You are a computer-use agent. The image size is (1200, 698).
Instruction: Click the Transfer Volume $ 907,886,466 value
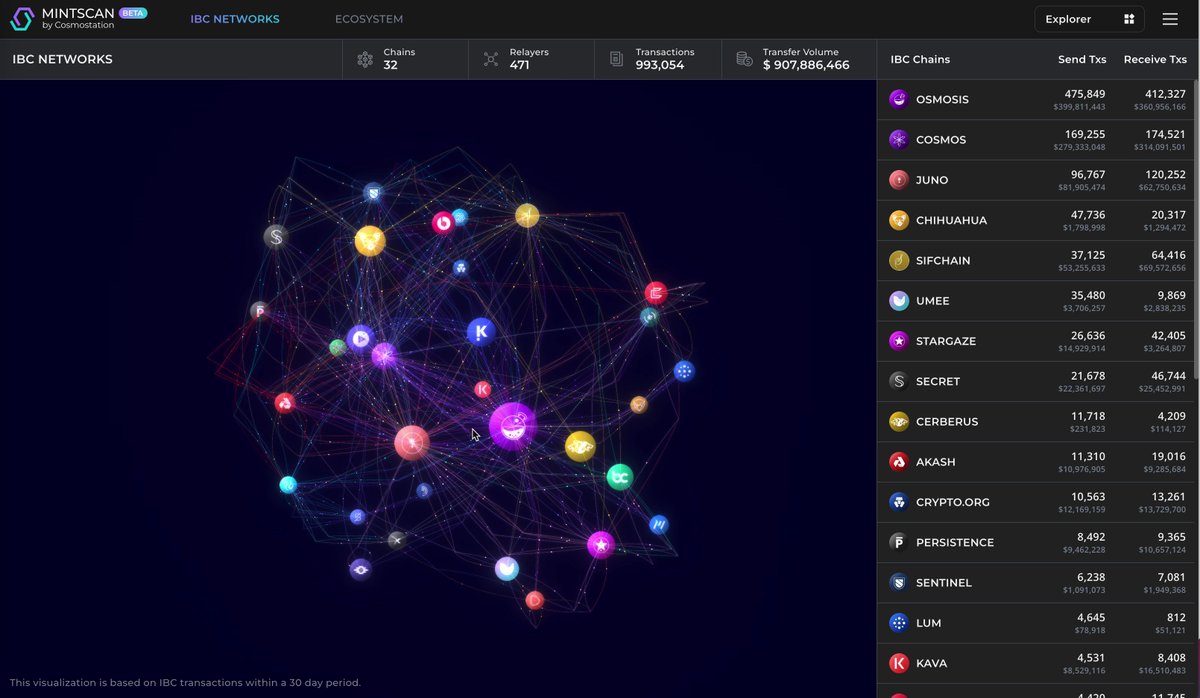(x=806, y=65)
